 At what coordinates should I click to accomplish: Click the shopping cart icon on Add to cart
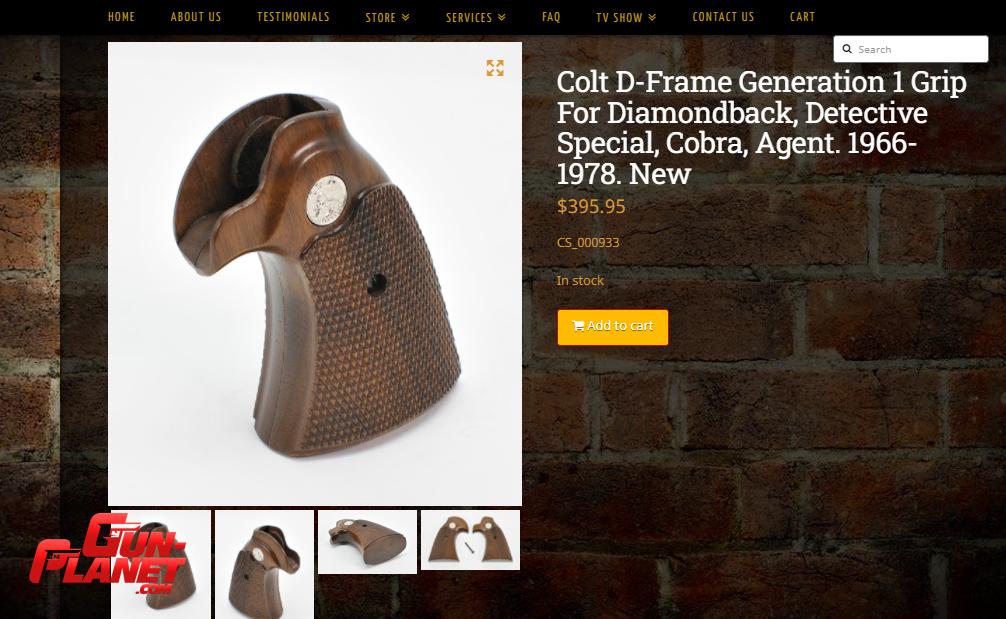coord(578,326)
